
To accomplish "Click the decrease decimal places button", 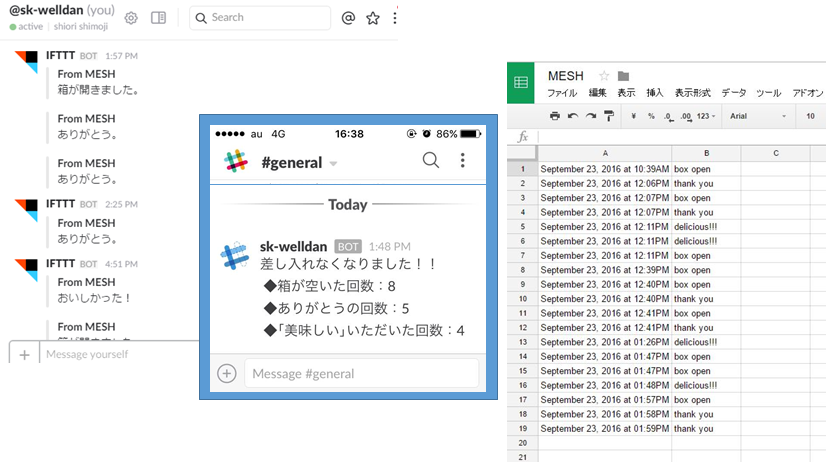I will [668, 116].
